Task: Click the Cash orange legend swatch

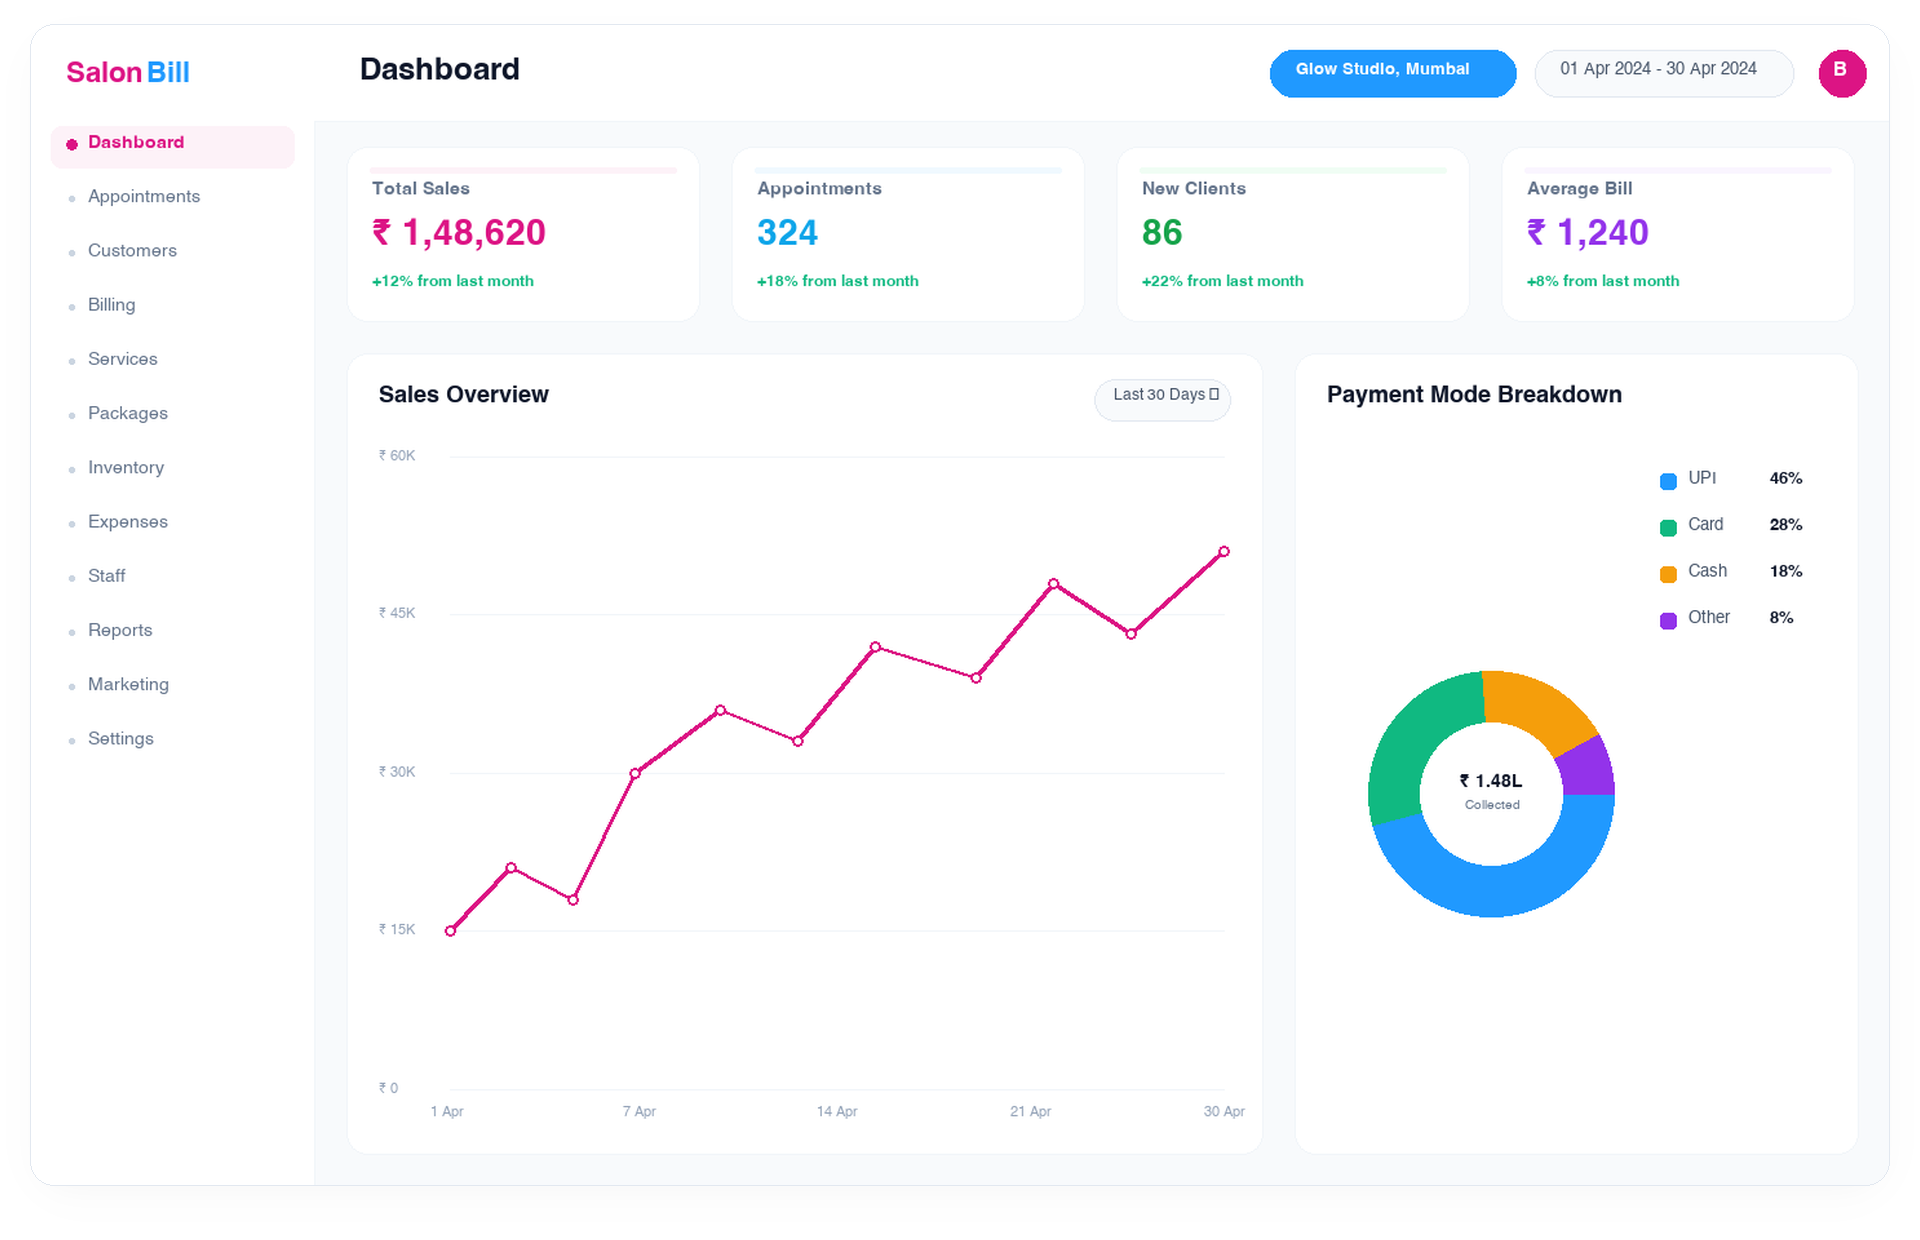Action: pyautogui.click(x=1668, y=574)
